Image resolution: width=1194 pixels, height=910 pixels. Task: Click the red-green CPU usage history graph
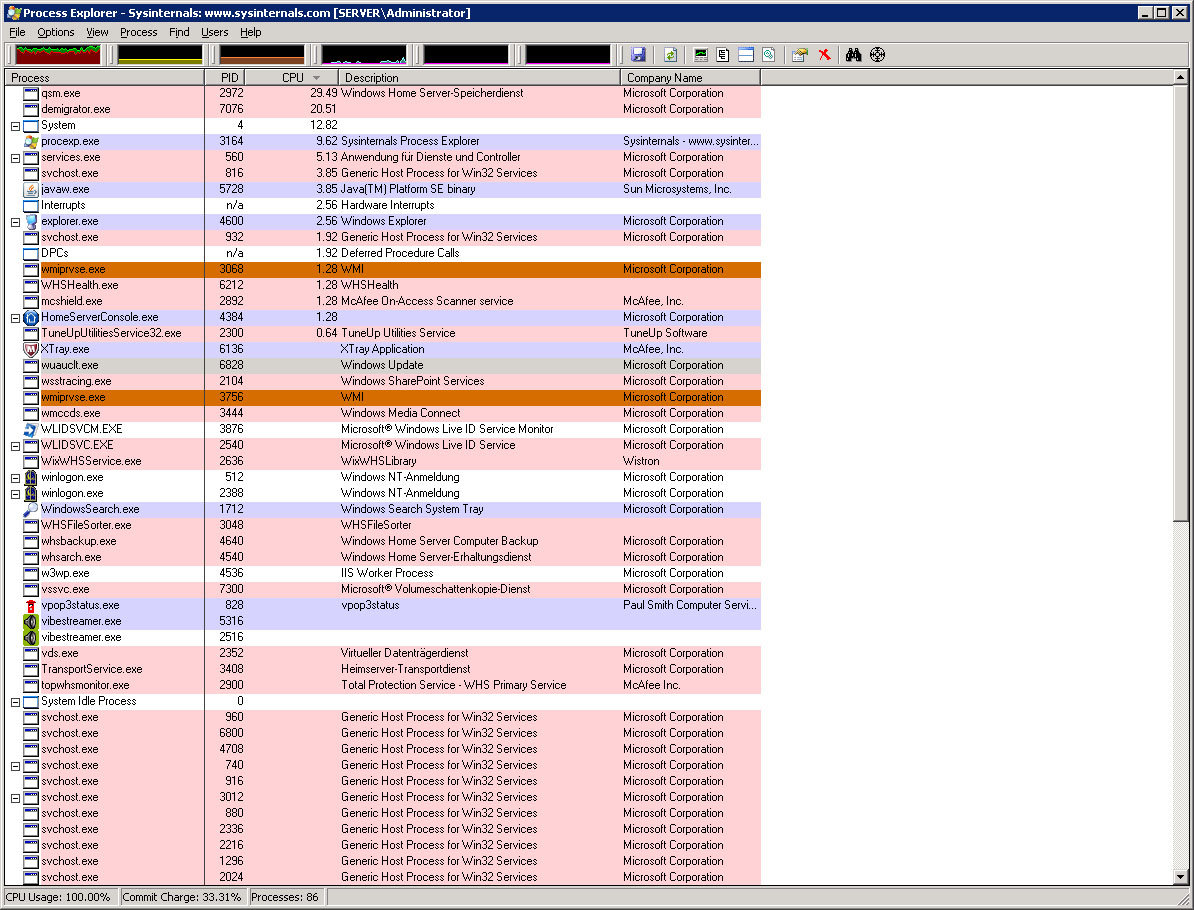[x=58, y=55]
